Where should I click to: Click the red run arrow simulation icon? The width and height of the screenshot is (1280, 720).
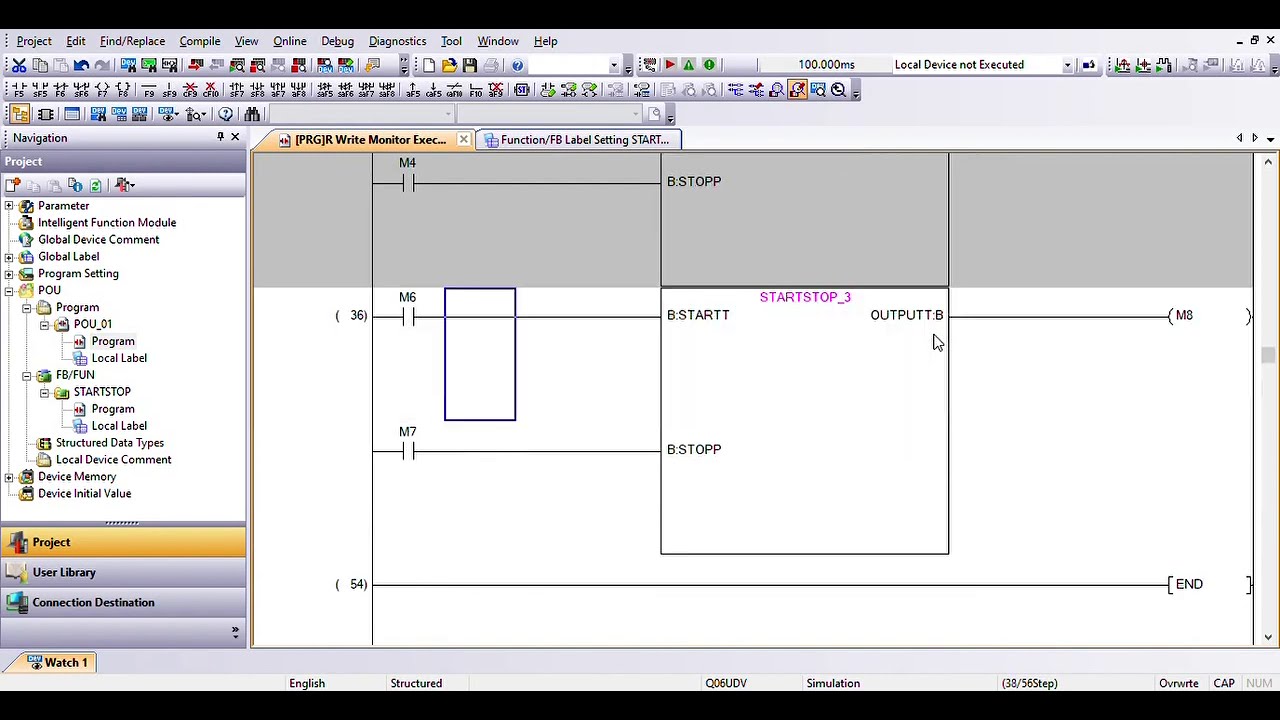coord(670,65)
